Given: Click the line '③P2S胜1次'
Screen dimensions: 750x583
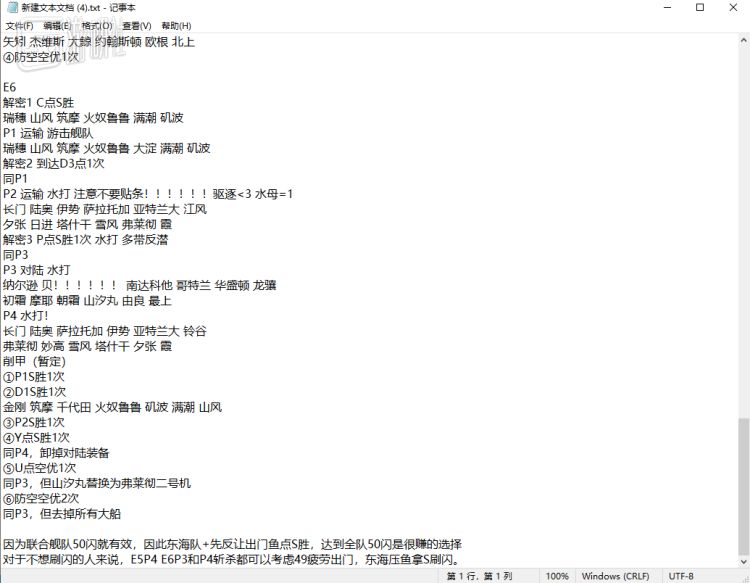Looking at the screenshot, I should [x=33, y=422].
